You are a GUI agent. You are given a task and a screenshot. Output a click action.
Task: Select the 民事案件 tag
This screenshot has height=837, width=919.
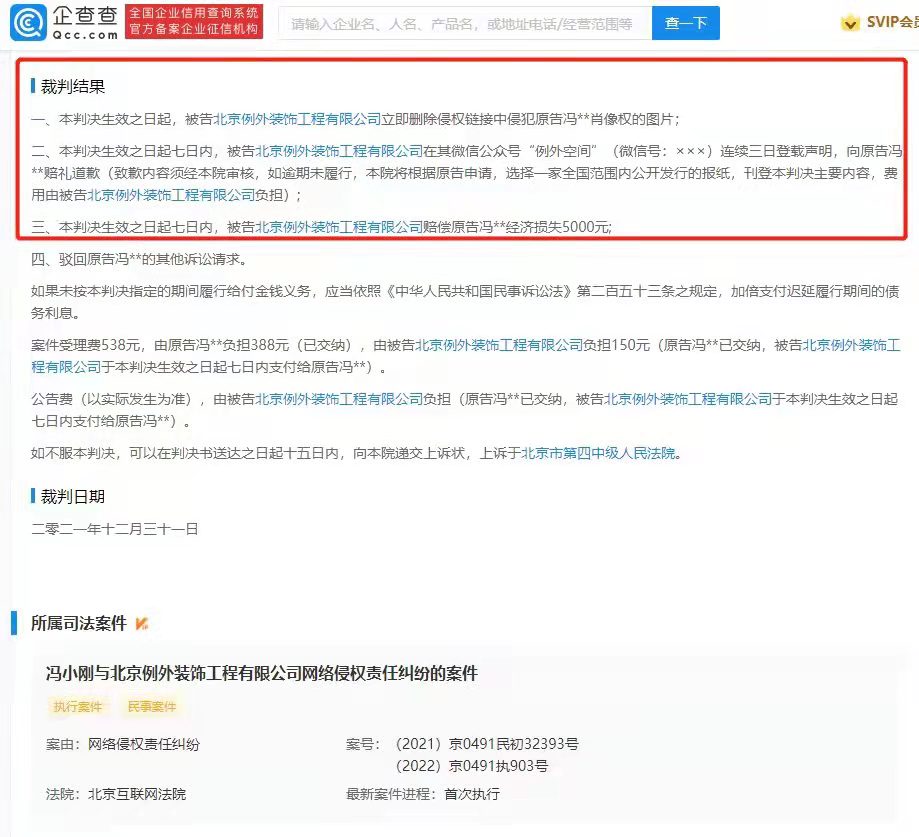(x=152, y=706)
